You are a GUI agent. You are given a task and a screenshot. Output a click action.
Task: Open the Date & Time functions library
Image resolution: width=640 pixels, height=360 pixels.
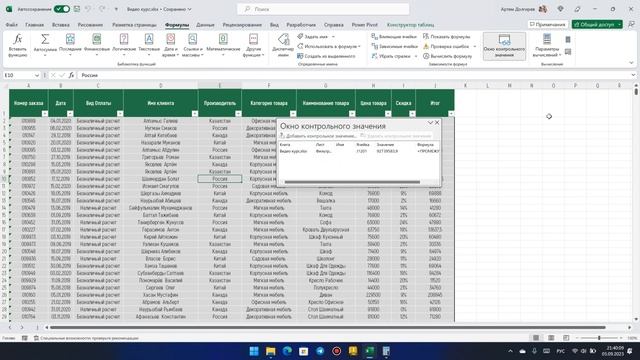point(171,45)
